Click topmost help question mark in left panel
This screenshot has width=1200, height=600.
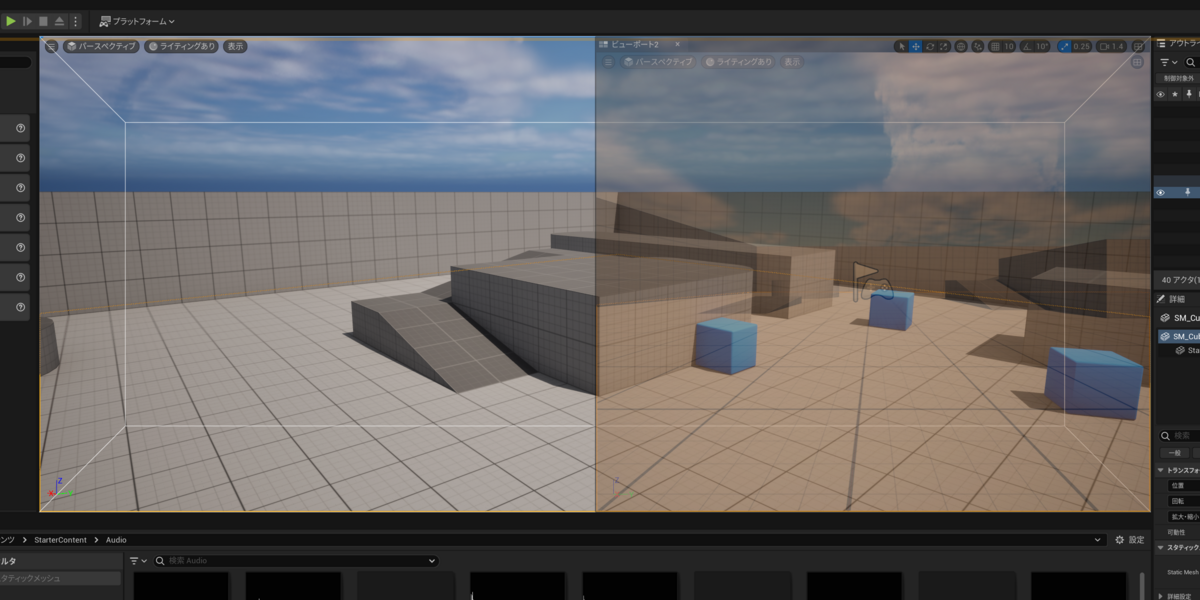point(20,128)
